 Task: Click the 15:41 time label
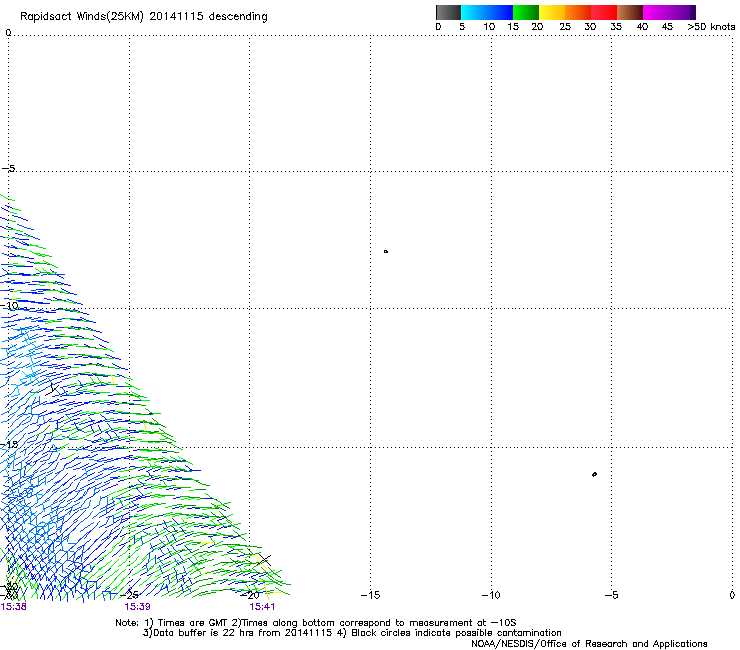point(262,607)
